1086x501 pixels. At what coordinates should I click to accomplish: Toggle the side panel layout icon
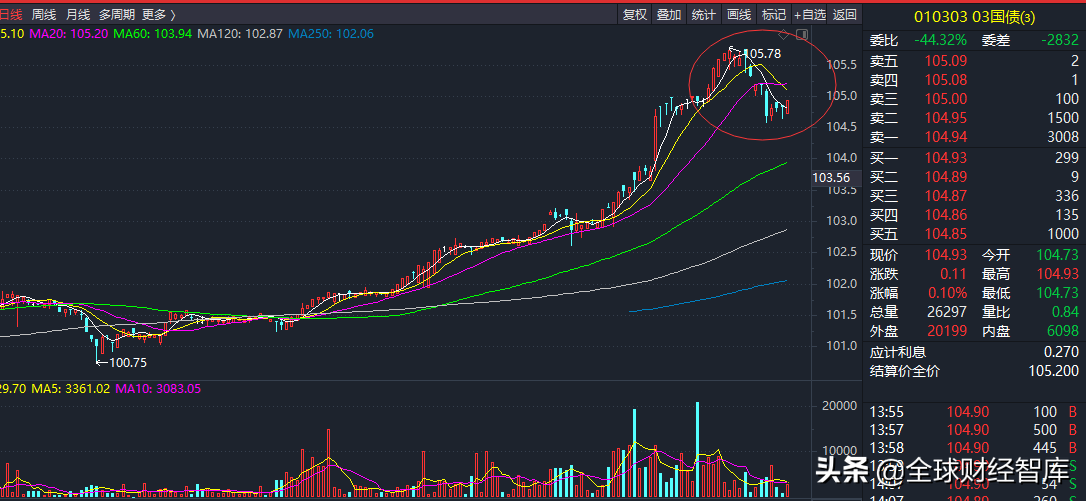tap(800, 35)
